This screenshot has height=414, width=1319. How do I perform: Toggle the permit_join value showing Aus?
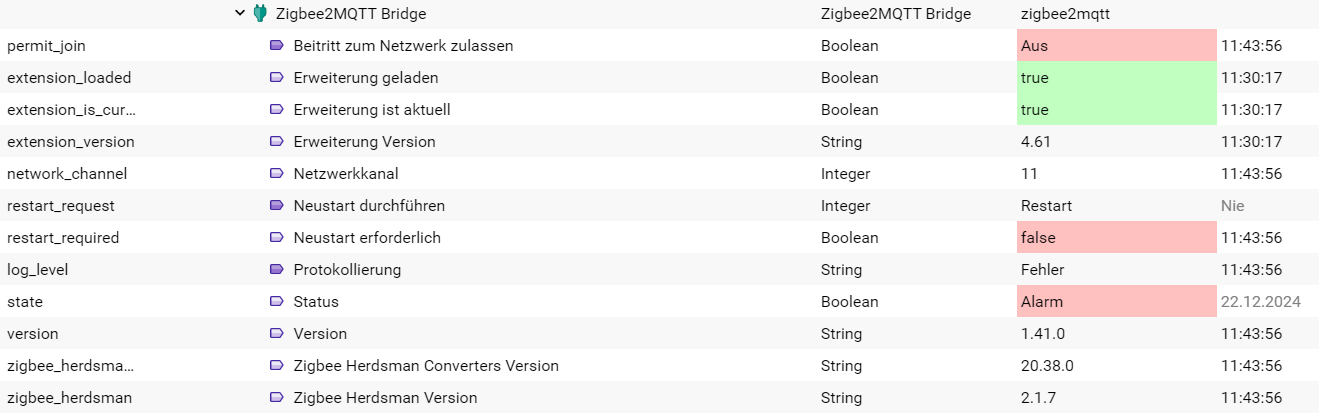coord(1116,46)
